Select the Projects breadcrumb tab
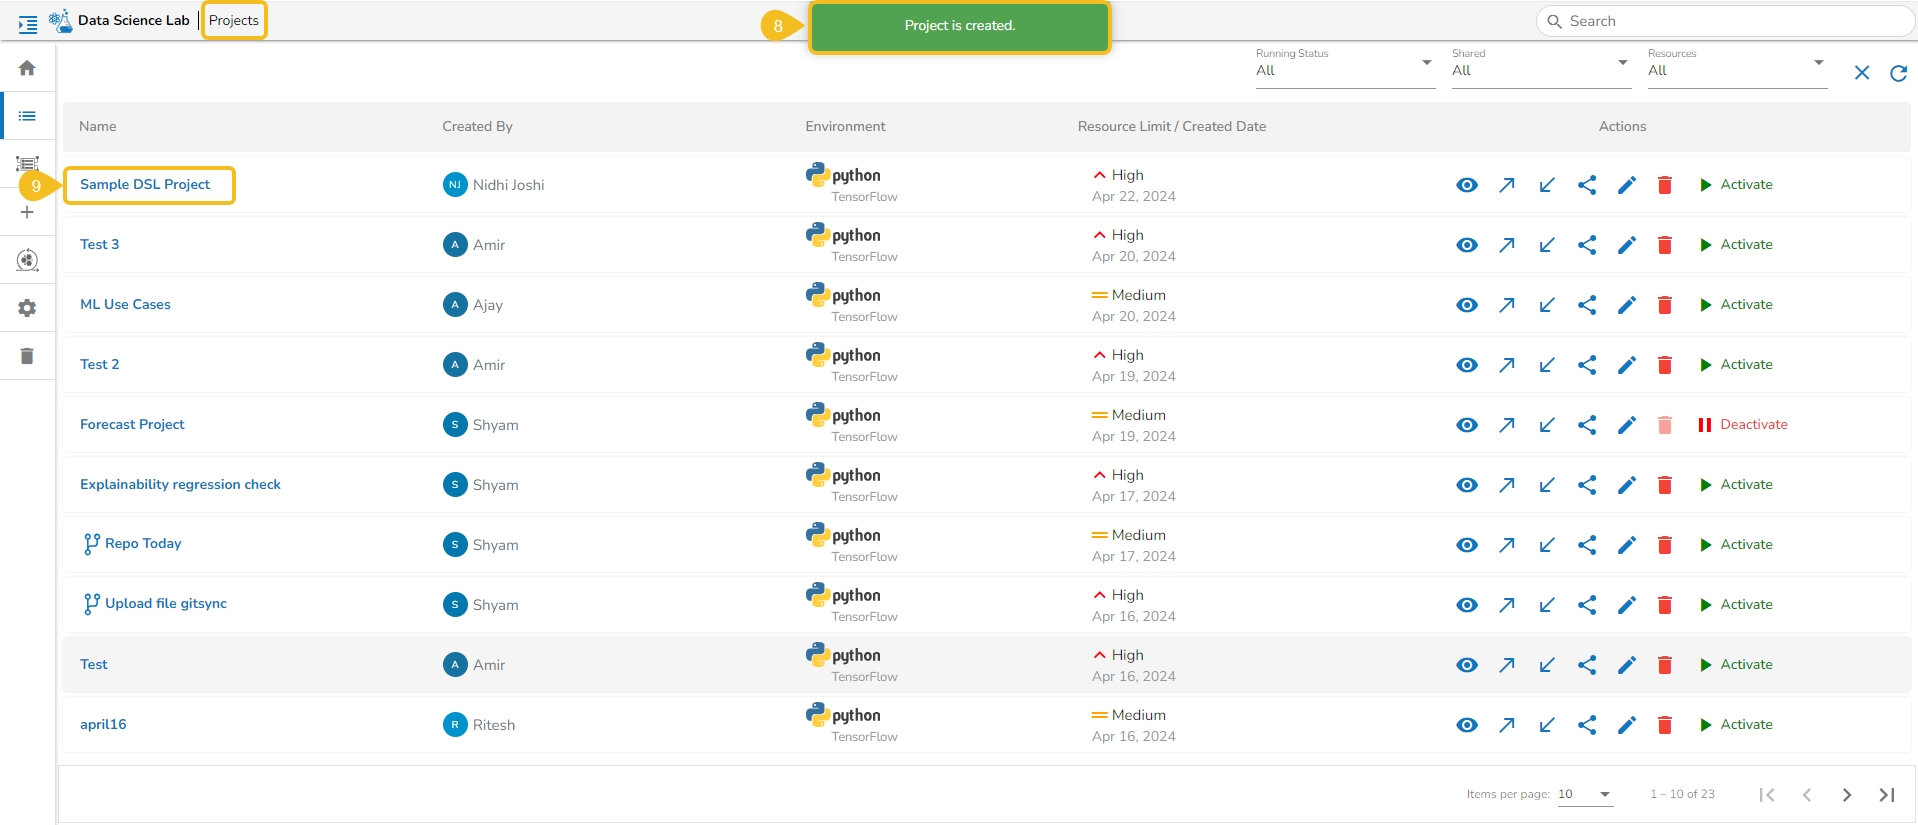 click(234, 21)
